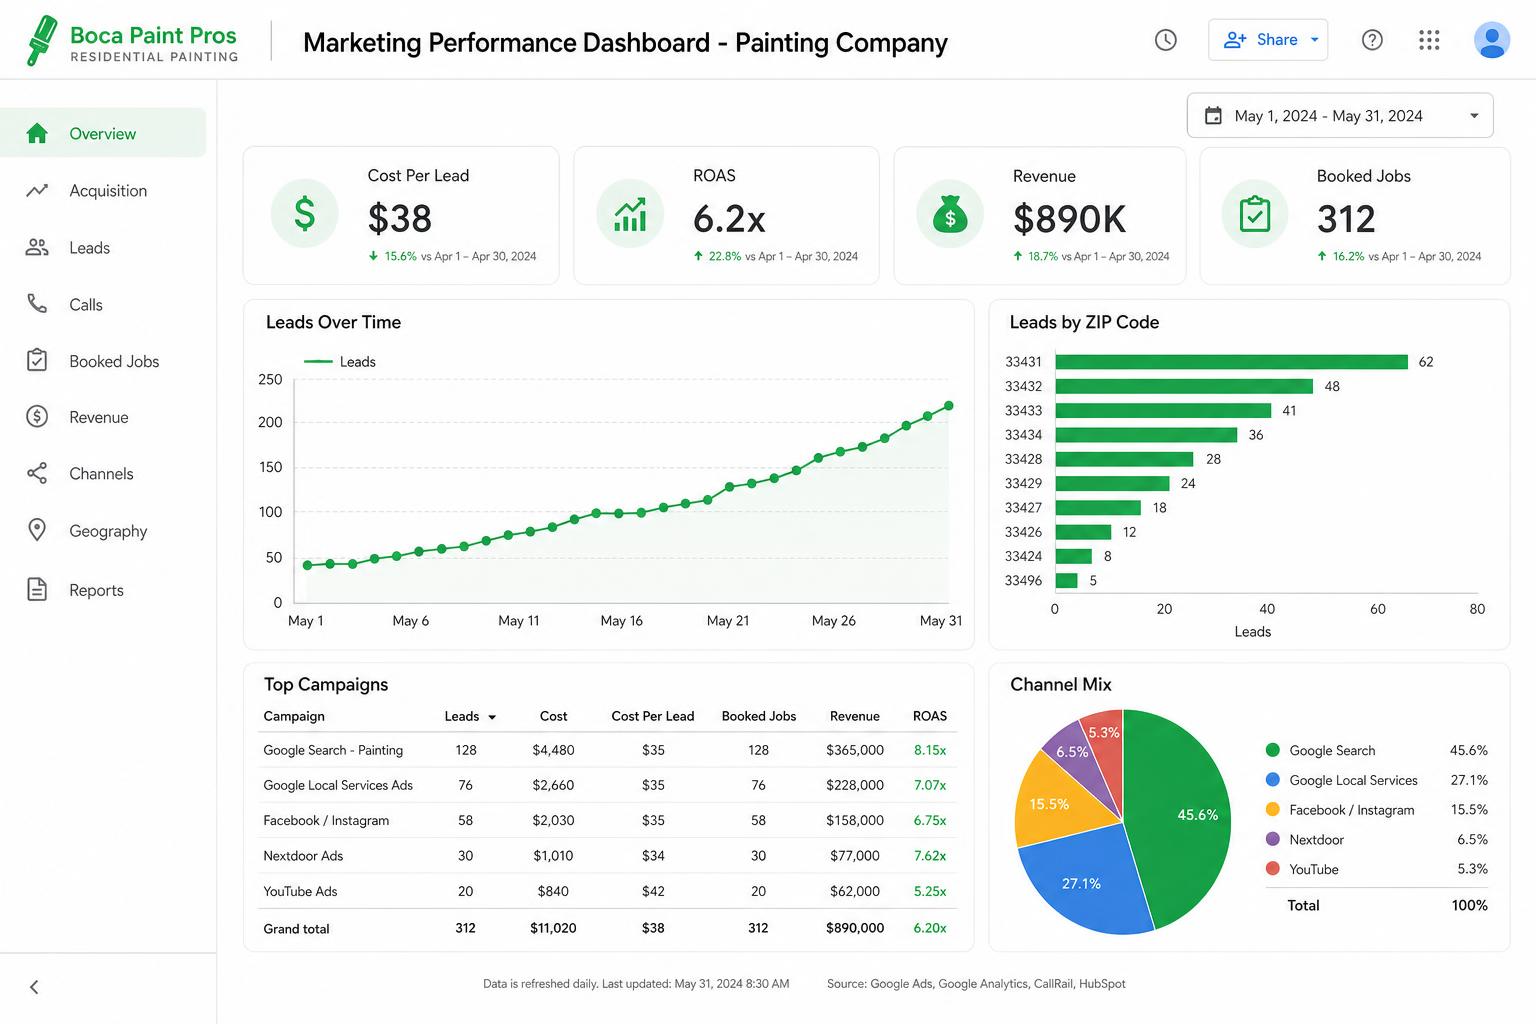Click the Share button
The height and width of the screenshot is (1024, 1536).
tap(1267, 40)
